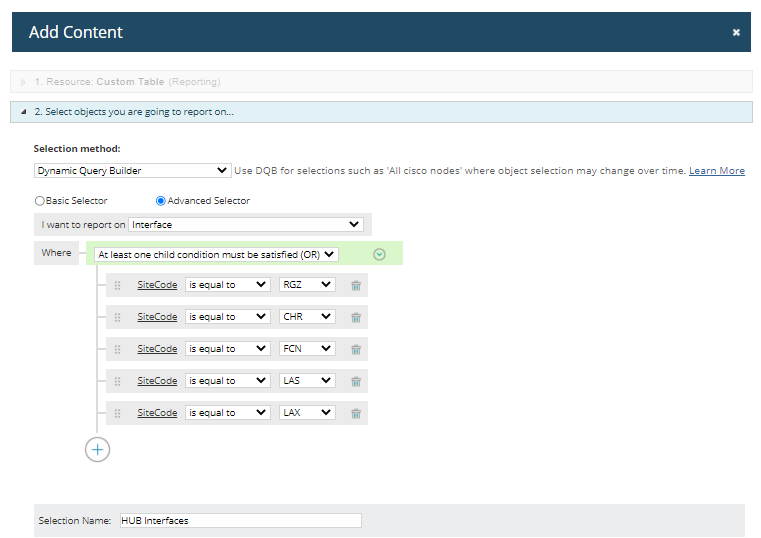Open the 'is equal to' operator for CHR row

click(x=228, y=317)
